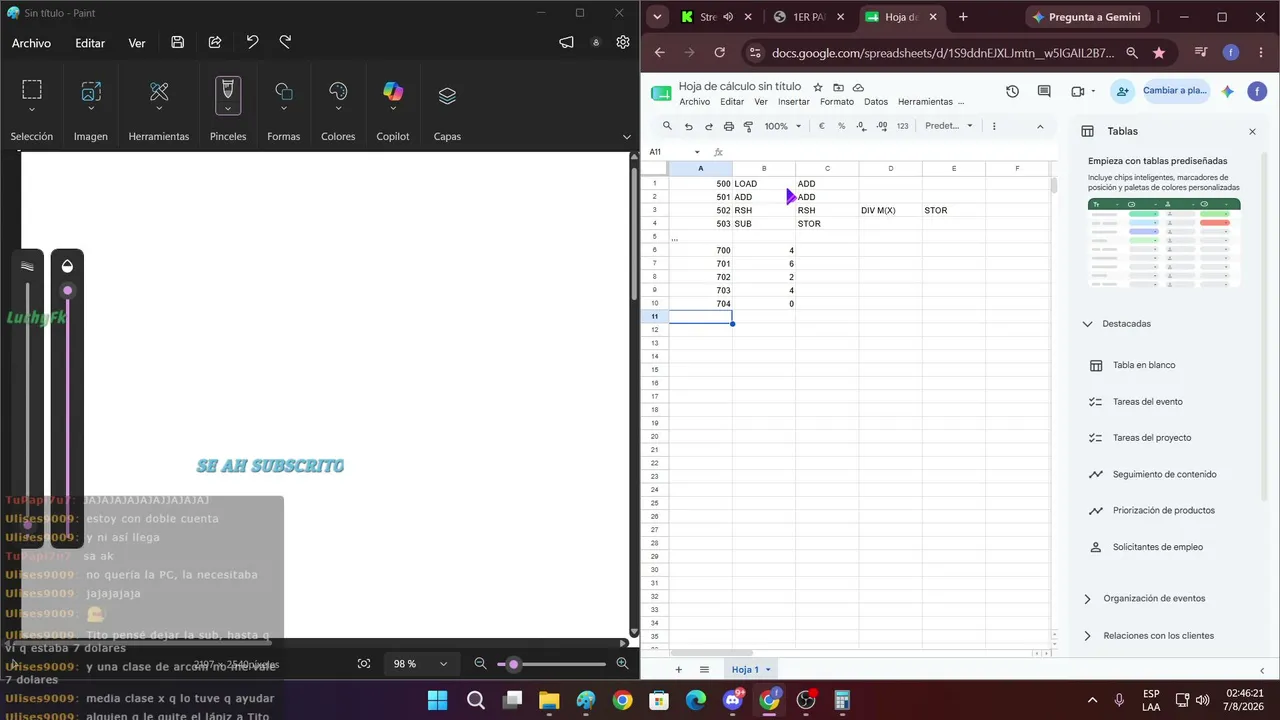Click the search magnifier in Sheets toolbar

pyautogui.click(x=667, y=126)
